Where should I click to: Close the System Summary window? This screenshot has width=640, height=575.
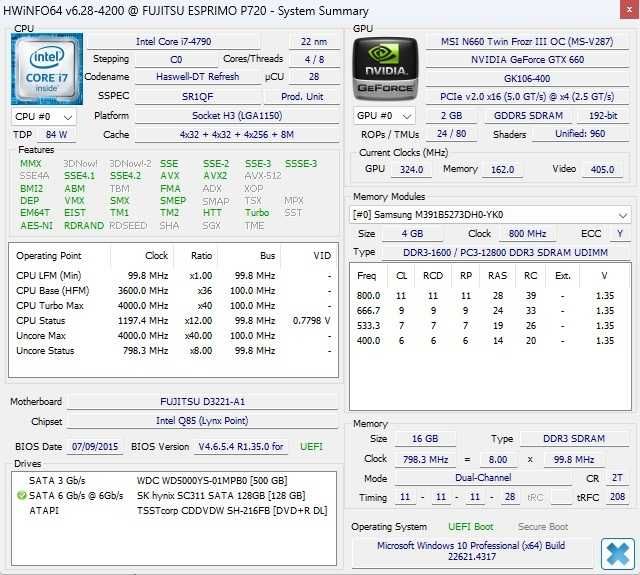click(x=630, y=9)
